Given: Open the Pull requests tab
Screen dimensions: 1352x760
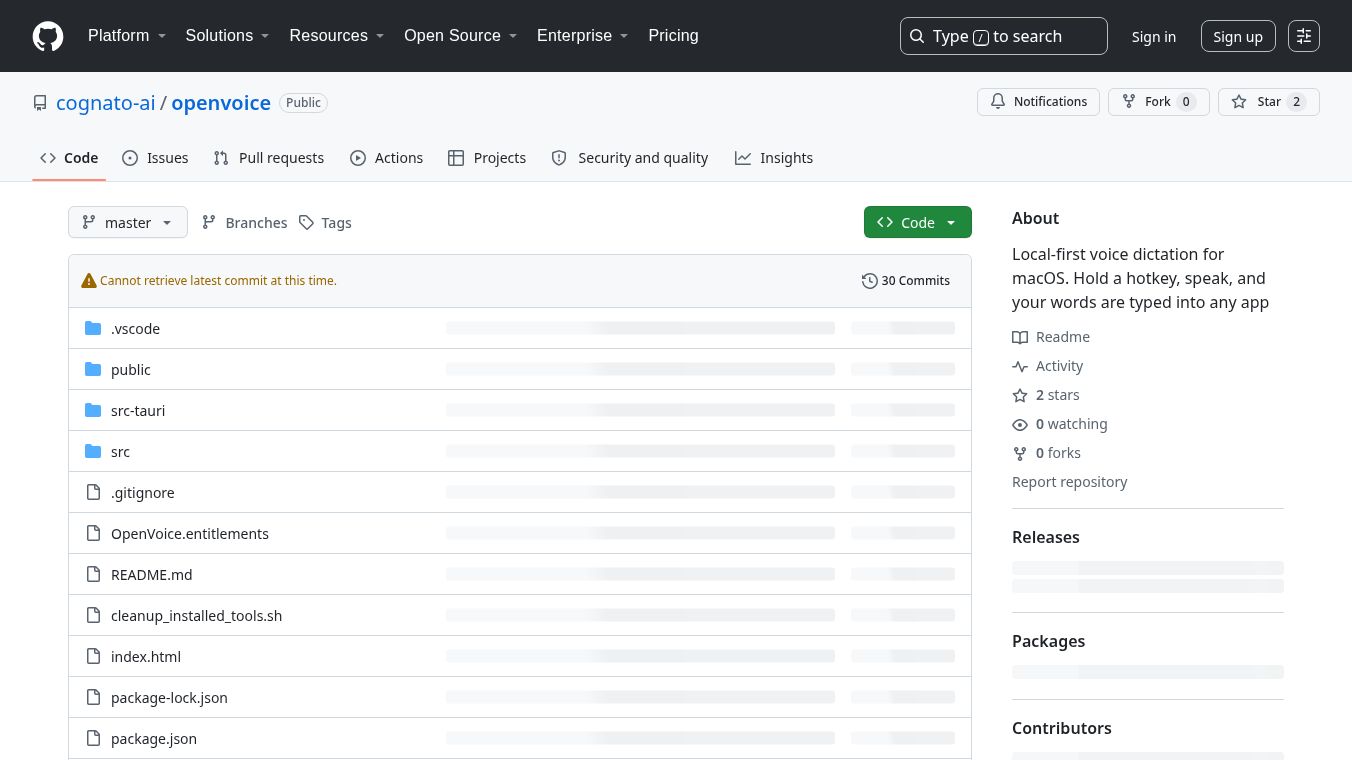Looking at the screenshot, I should (x=269, y=158).
